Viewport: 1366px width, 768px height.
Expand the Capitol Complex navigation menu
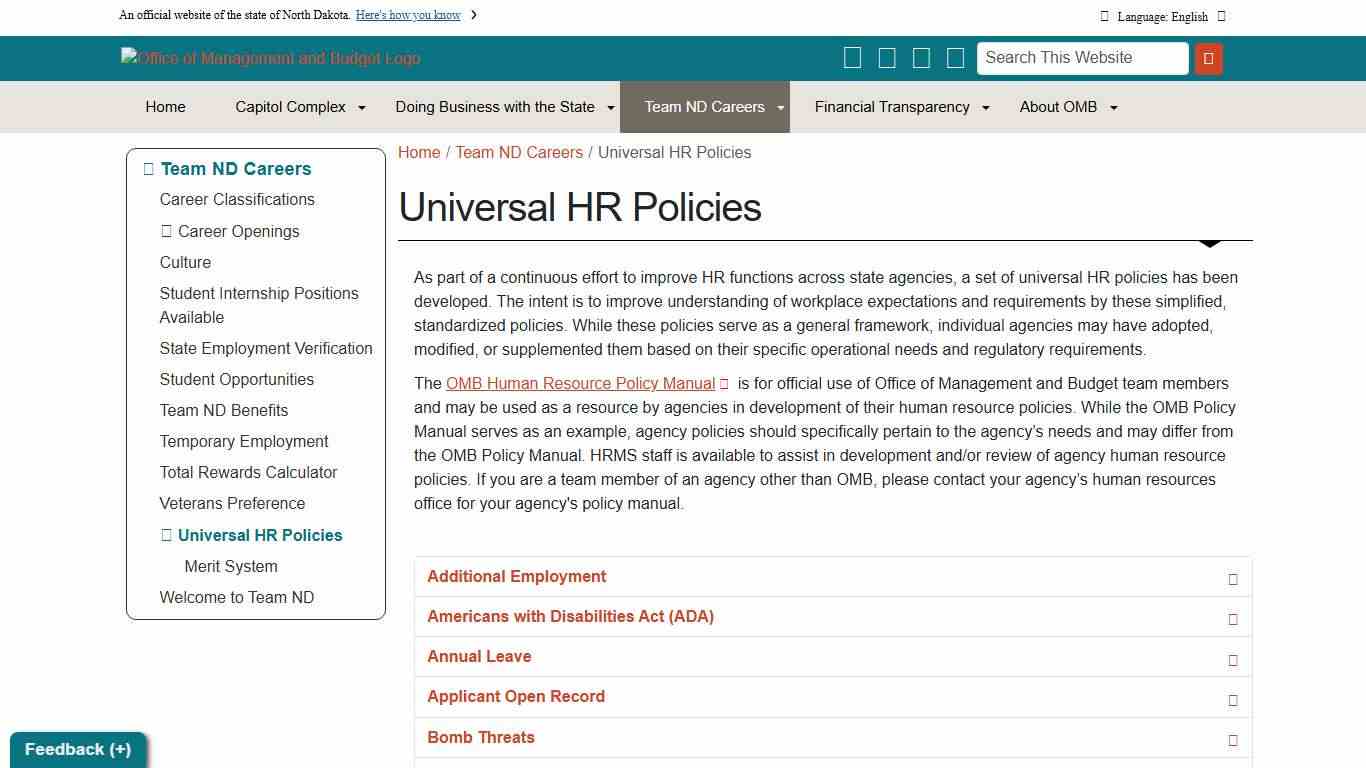(x=289, y=107)
